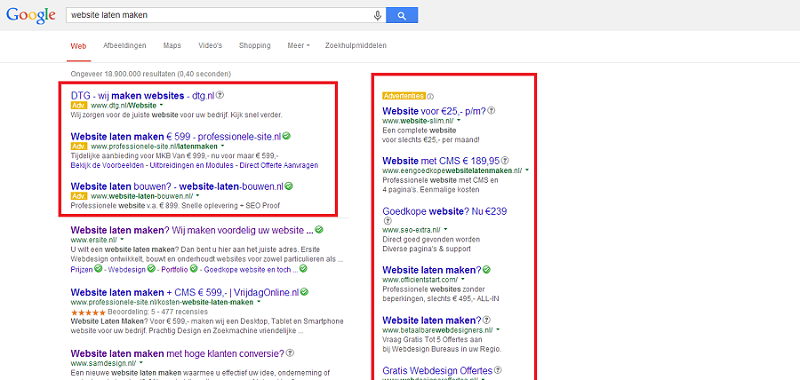Click the orange star rating of VrijdagOnline result
The height and width of the screenshot is (380, 800).
point(88,312)
